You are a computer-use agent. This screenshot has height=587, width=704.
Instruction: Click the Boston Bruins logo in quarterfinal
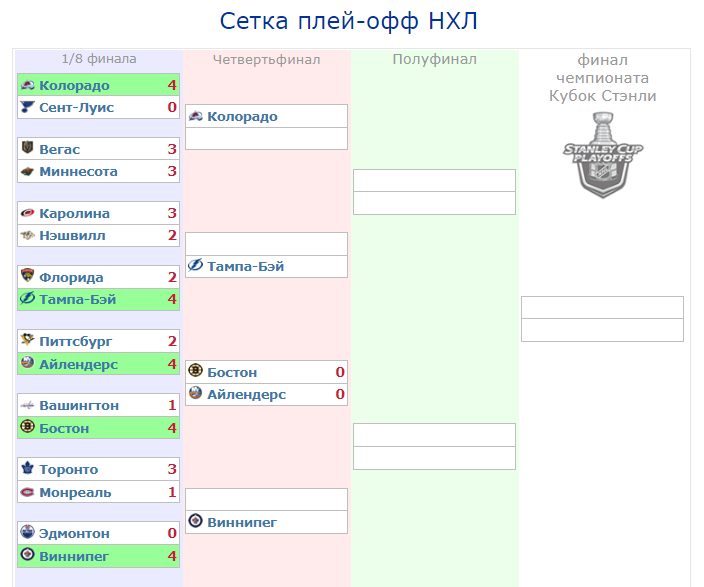[x=195, y=371]
